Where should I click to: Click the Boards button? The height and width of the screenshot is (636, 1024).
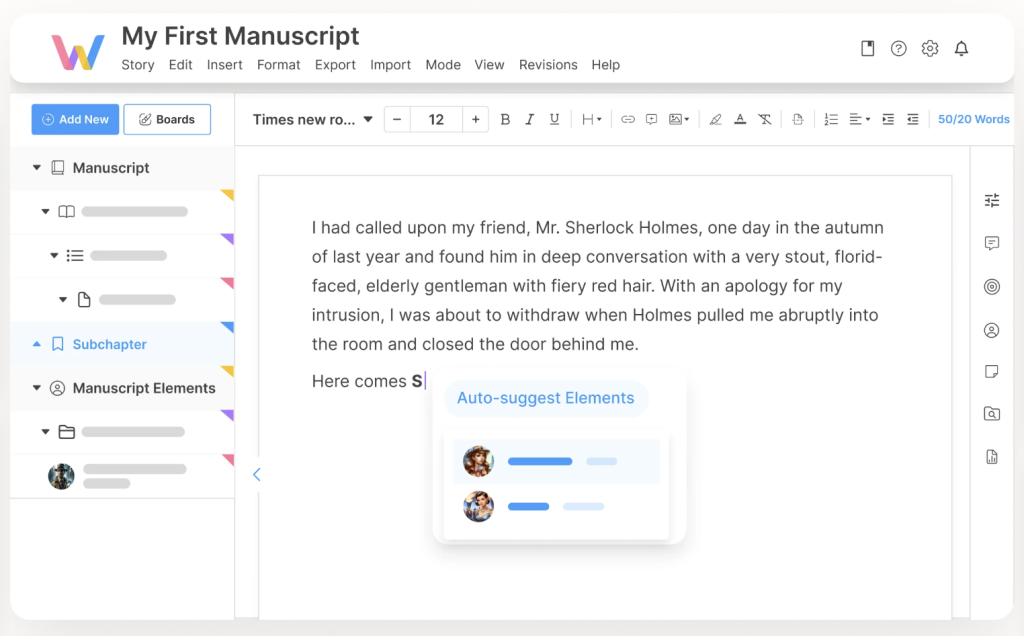point(167,119)
